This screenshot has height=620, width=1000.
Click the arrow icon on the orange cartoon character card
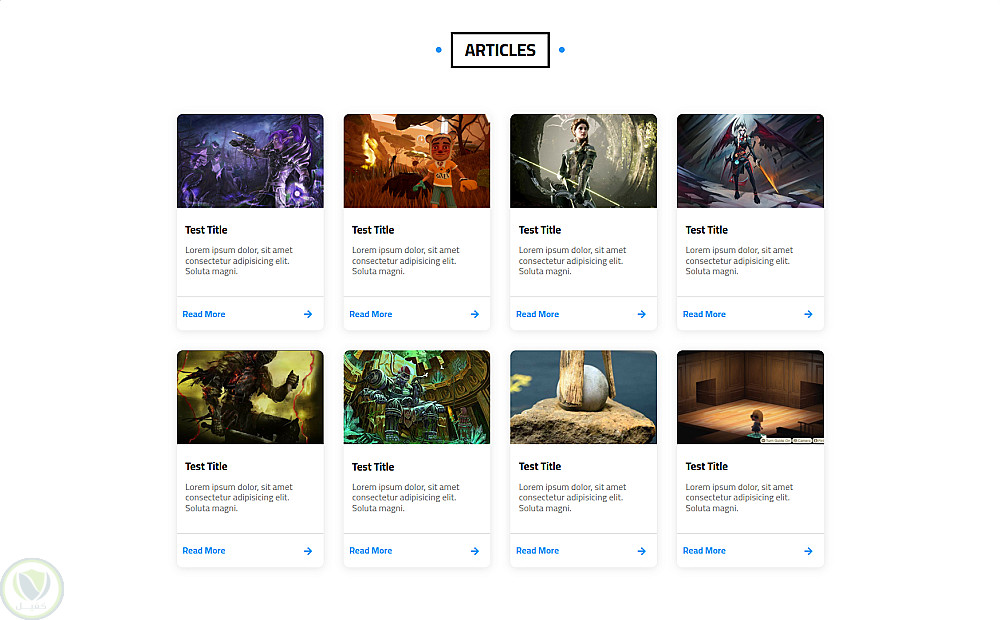pos(474,314)
